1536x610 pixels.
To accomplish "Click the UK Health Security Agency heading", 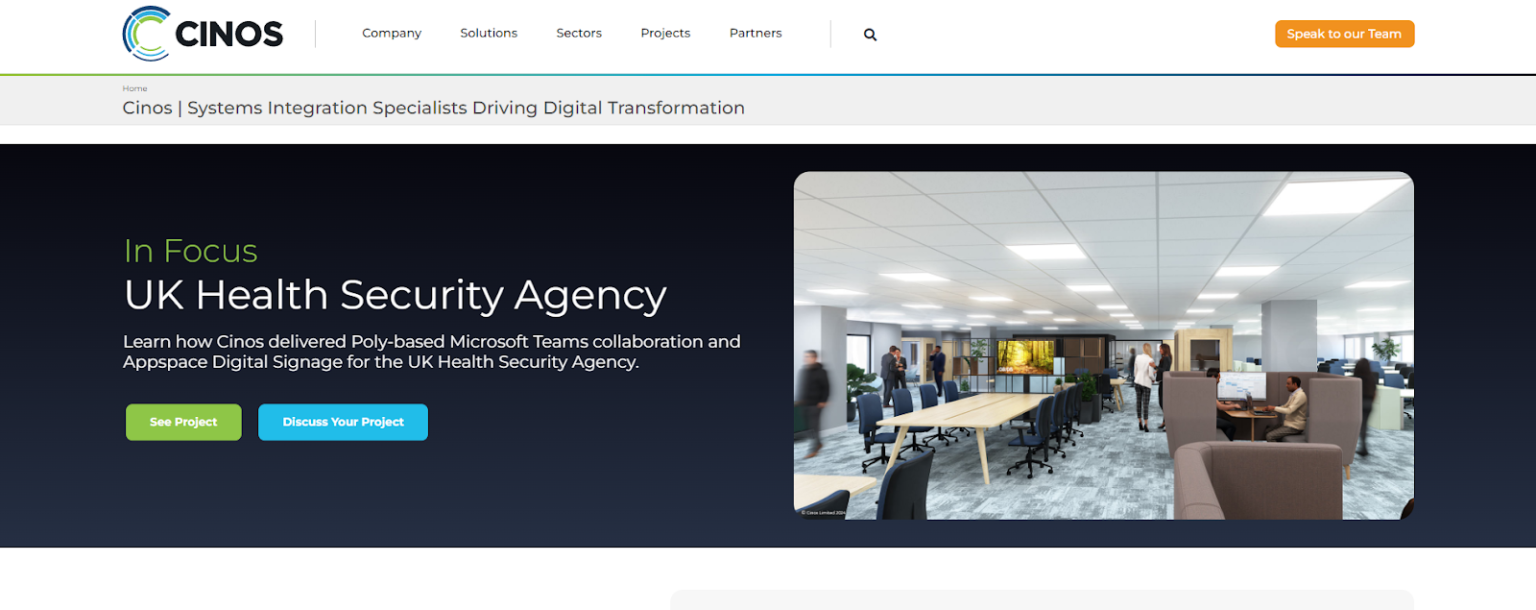I will point(395,295).
